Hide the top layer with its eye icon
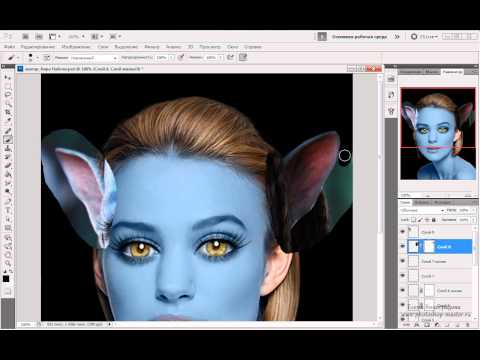 pyautogui.click(x=403, y=231)
